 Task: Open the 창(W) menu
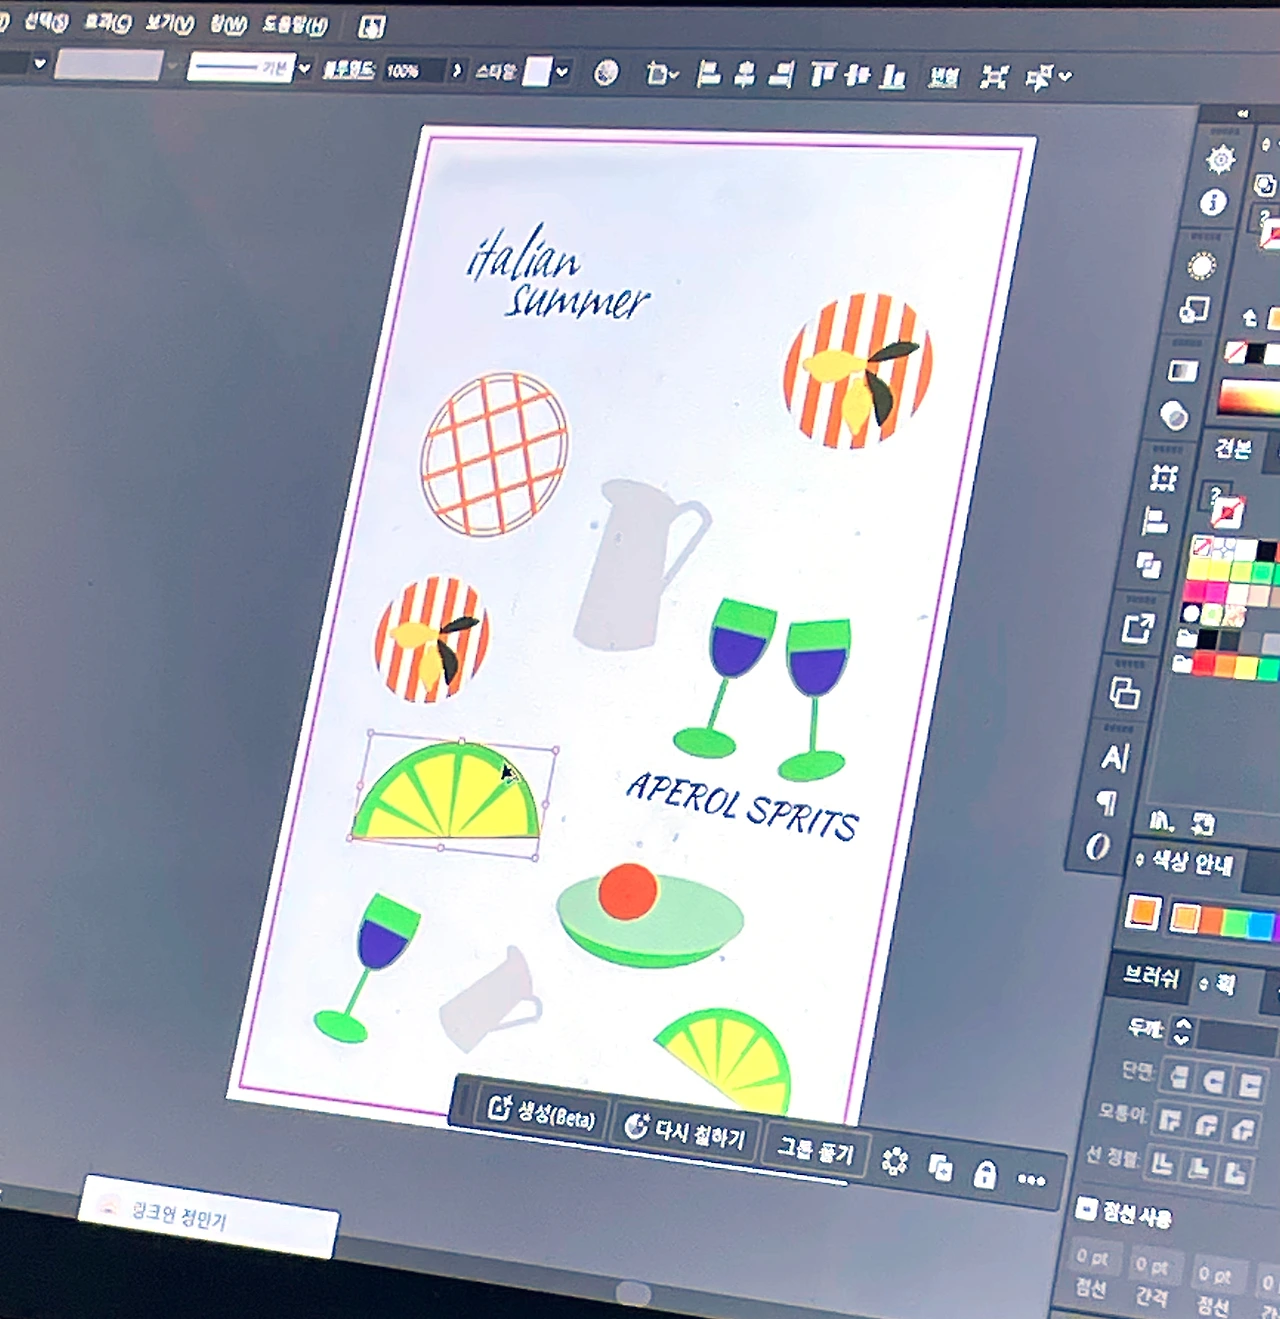(x=228, y=24)
